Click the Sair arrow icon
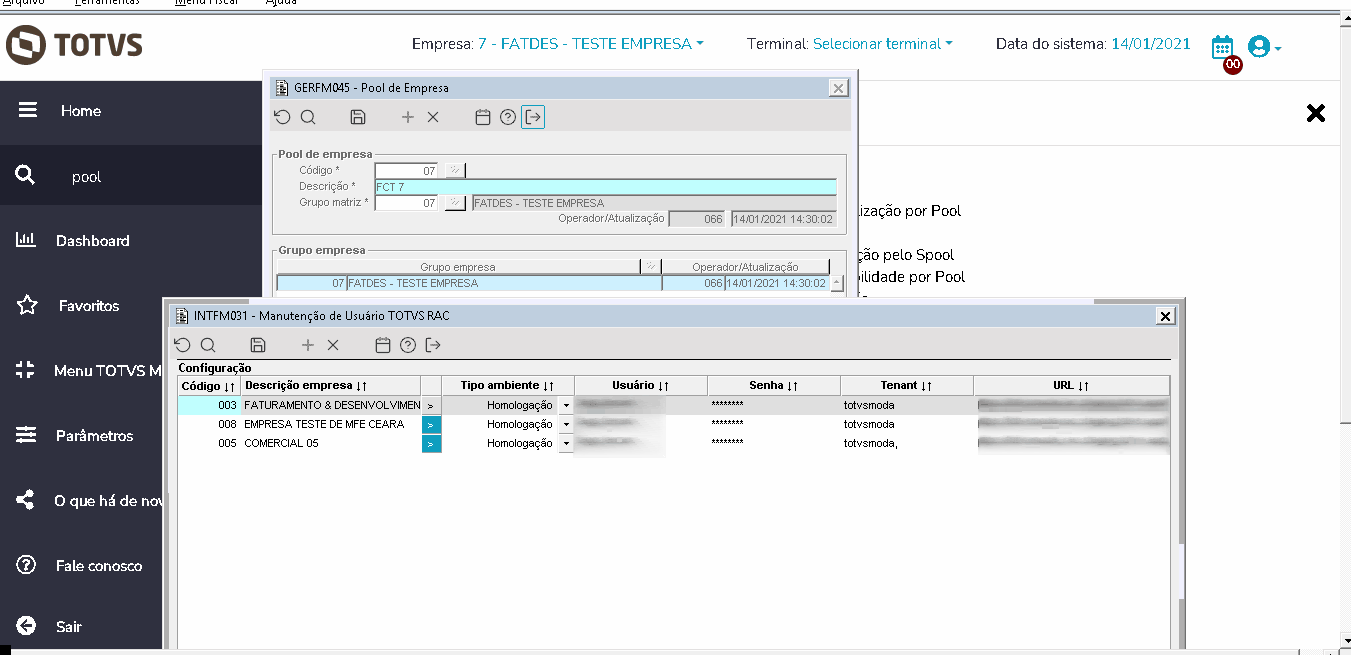This screenshot has height=655, width=1351. [x=26, y=626]
